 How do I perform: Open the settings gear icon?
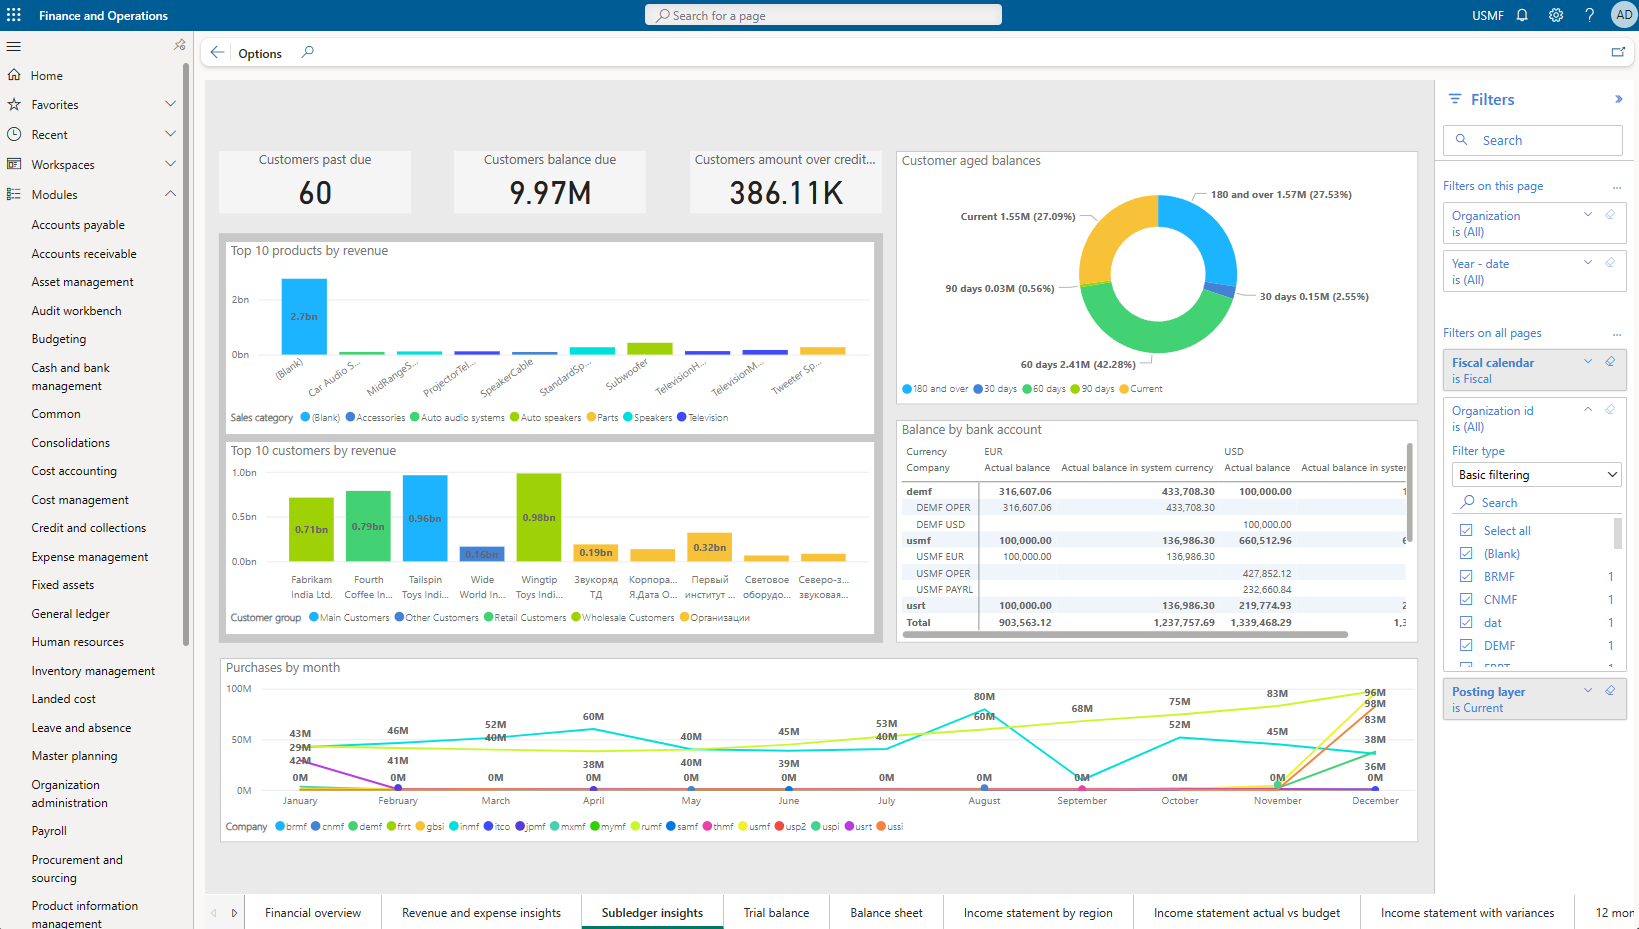(x=1555, y=15)
